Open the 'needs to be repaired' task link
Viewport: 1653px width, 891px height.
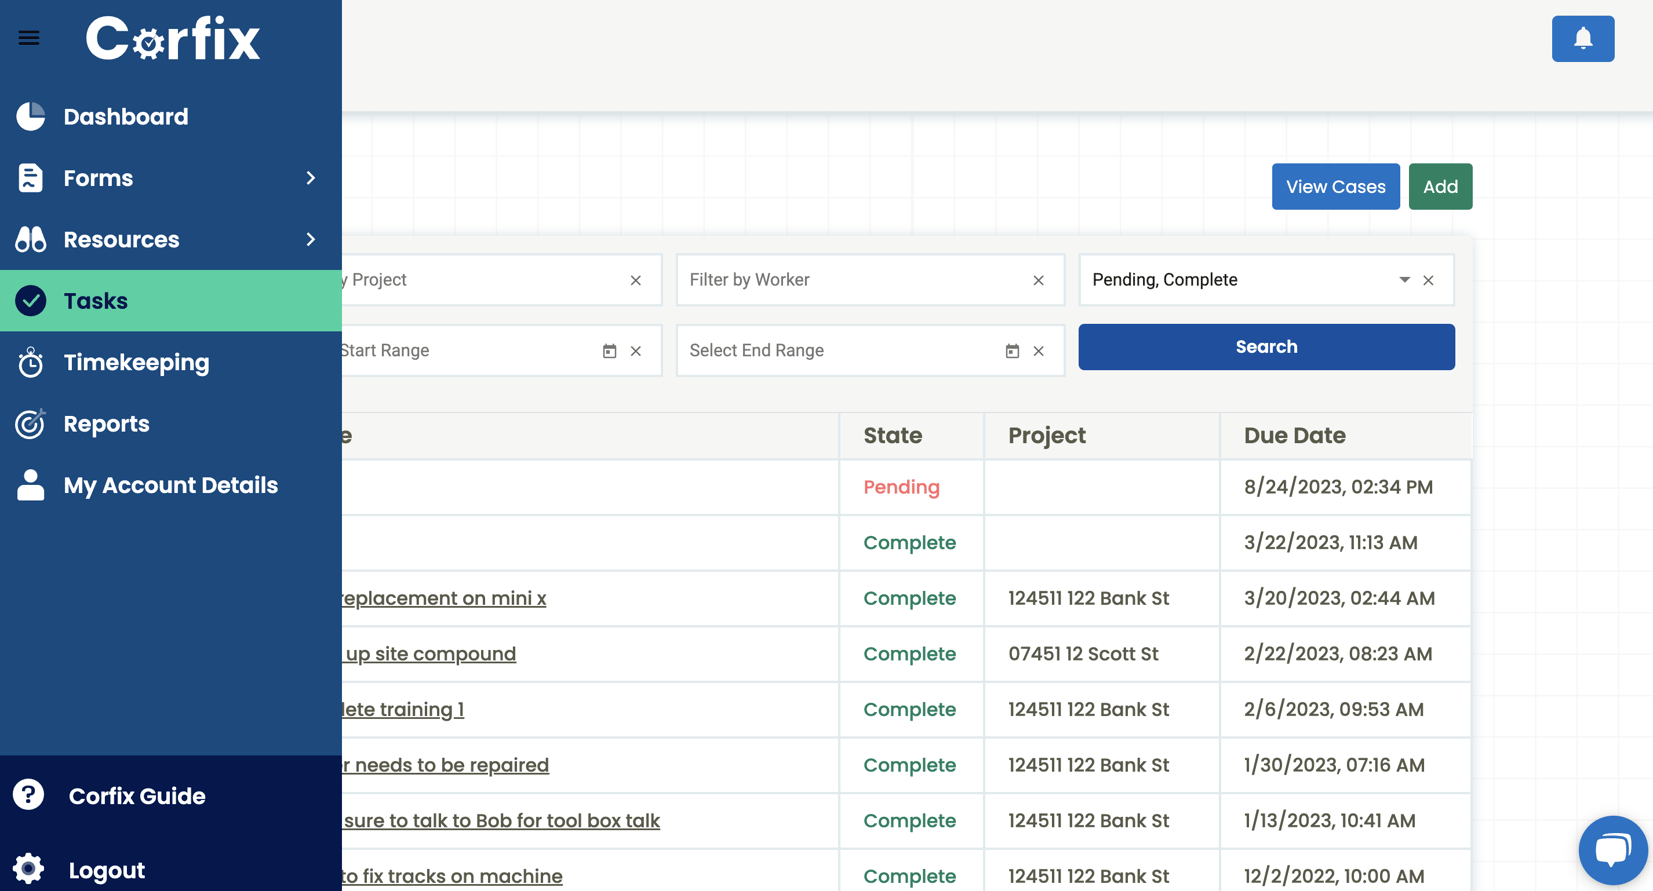446,765
